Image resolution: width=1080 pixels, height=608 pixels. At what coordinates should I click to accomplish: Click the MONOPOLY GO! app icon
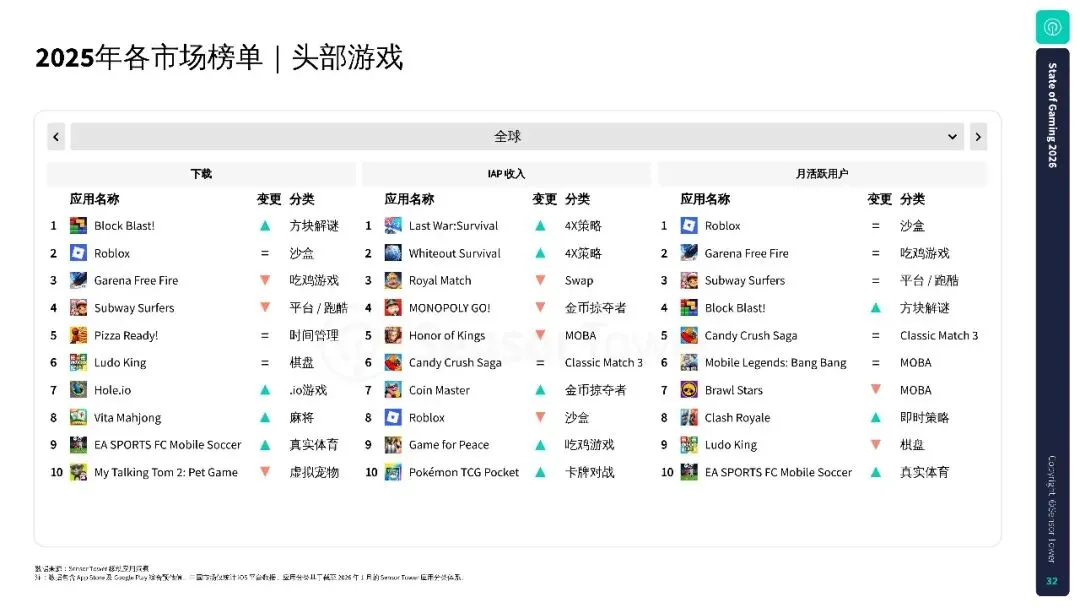pos(391,307)
